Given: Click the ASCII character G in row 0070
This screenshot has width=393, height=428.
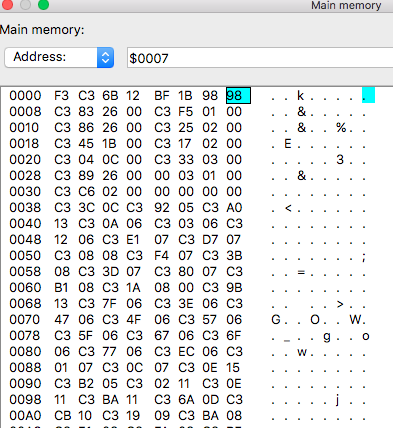Looking at the screenshot, I should (276, 320).
